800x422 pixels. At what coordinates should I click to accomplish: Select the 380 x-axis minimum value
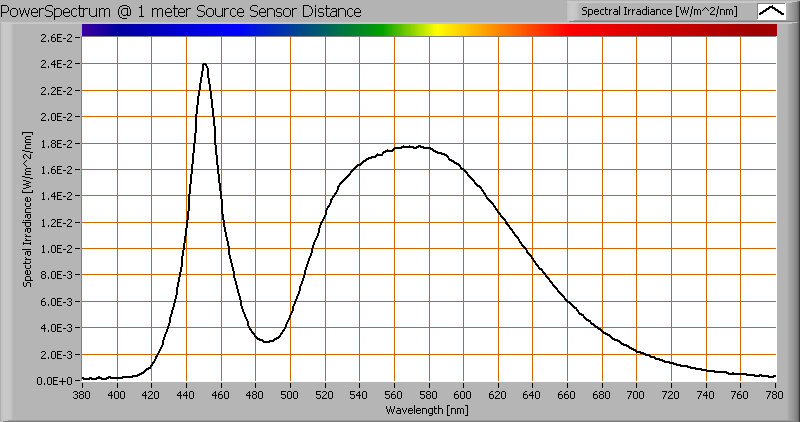point(82,395)
